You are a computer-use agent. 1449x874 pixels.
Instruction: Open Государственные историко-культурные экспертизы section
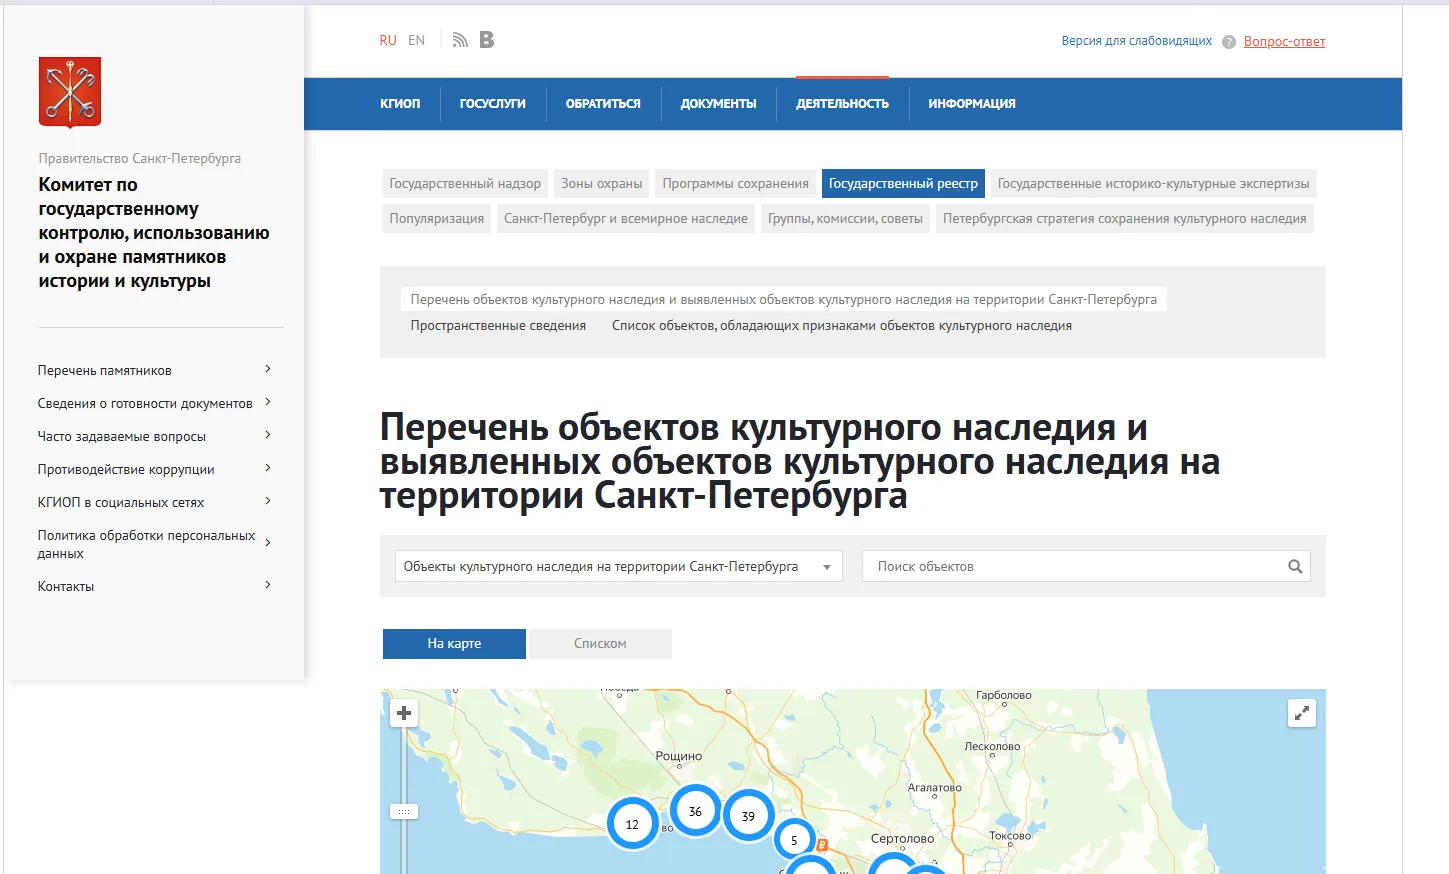[x=1153, y=184]
